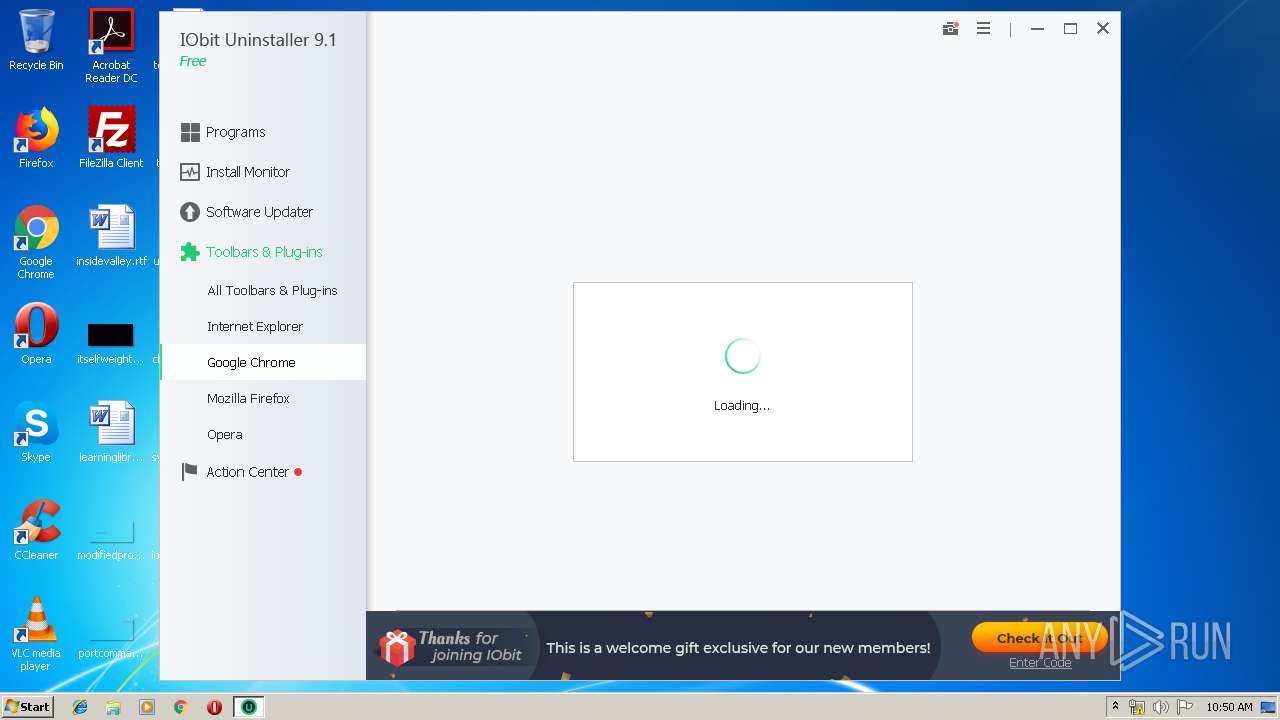This screenshot has height=720, width=1280.
Task: Open Action Center flag in tray
Action: coord(1185,707)
